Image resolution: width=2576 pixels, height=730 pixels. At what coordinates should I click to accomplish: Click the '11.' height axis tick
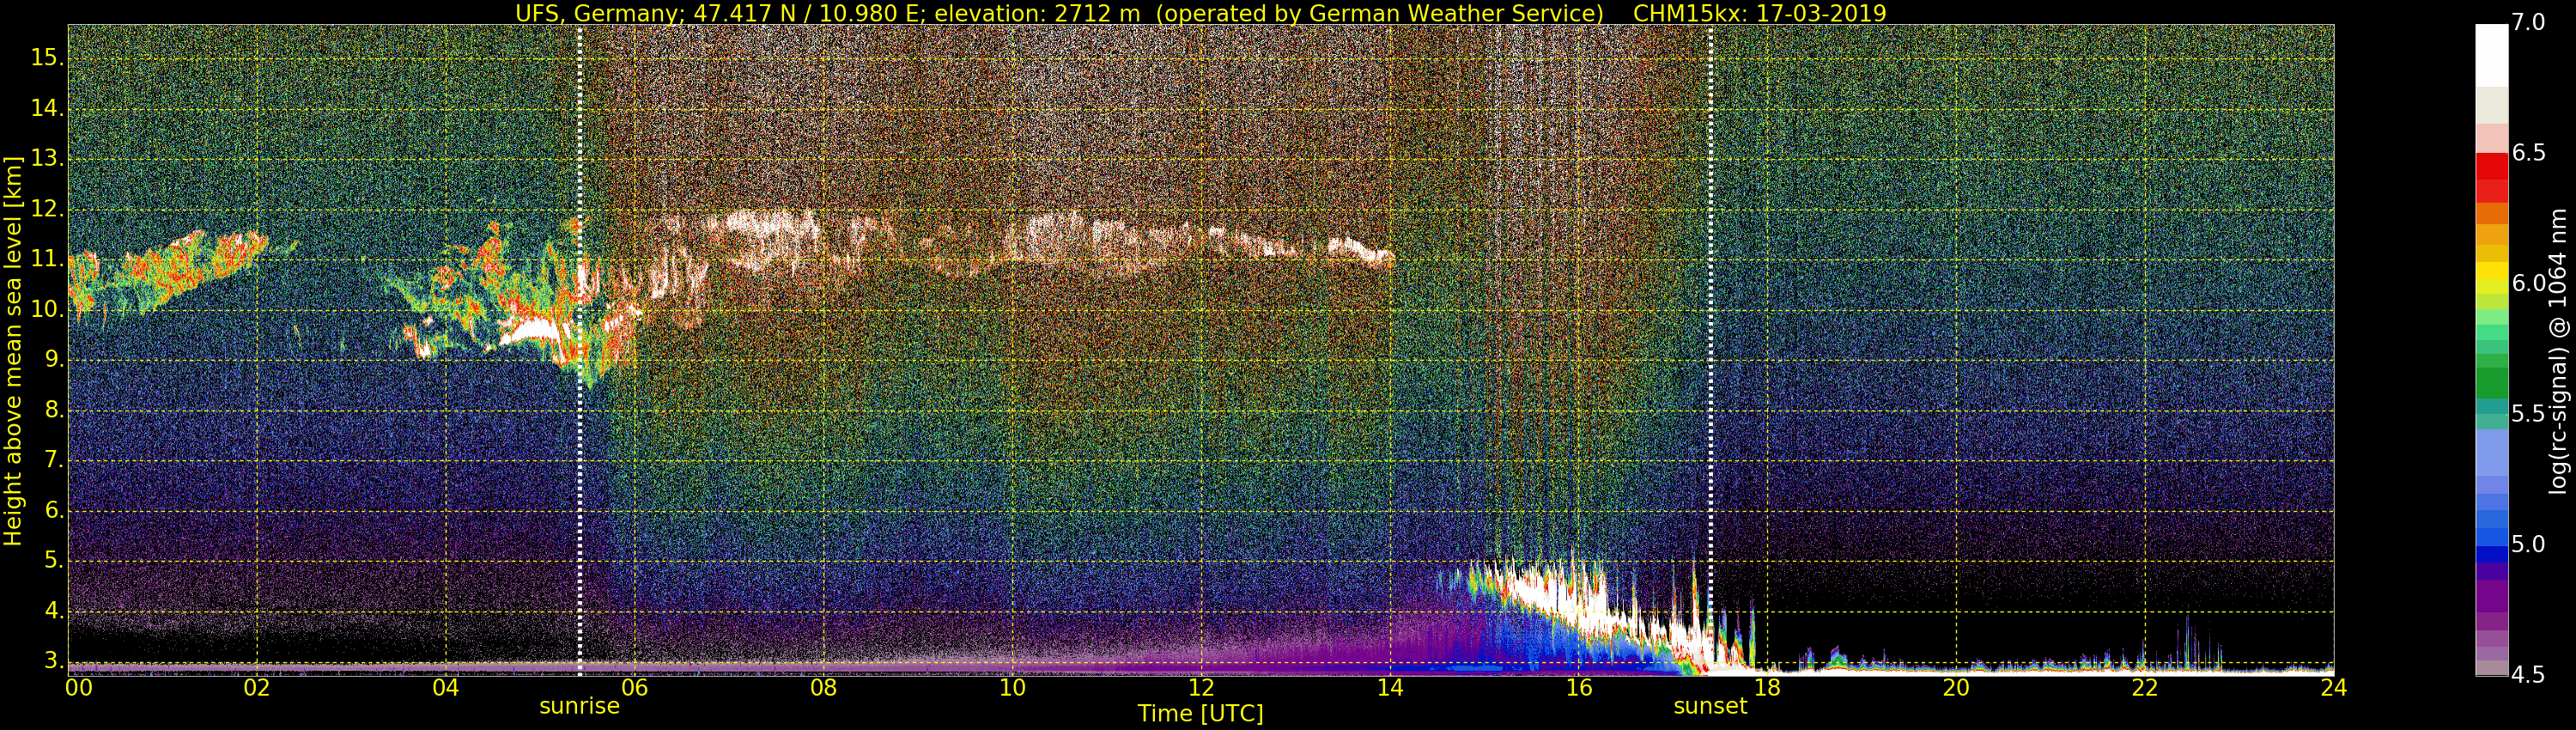47,259
